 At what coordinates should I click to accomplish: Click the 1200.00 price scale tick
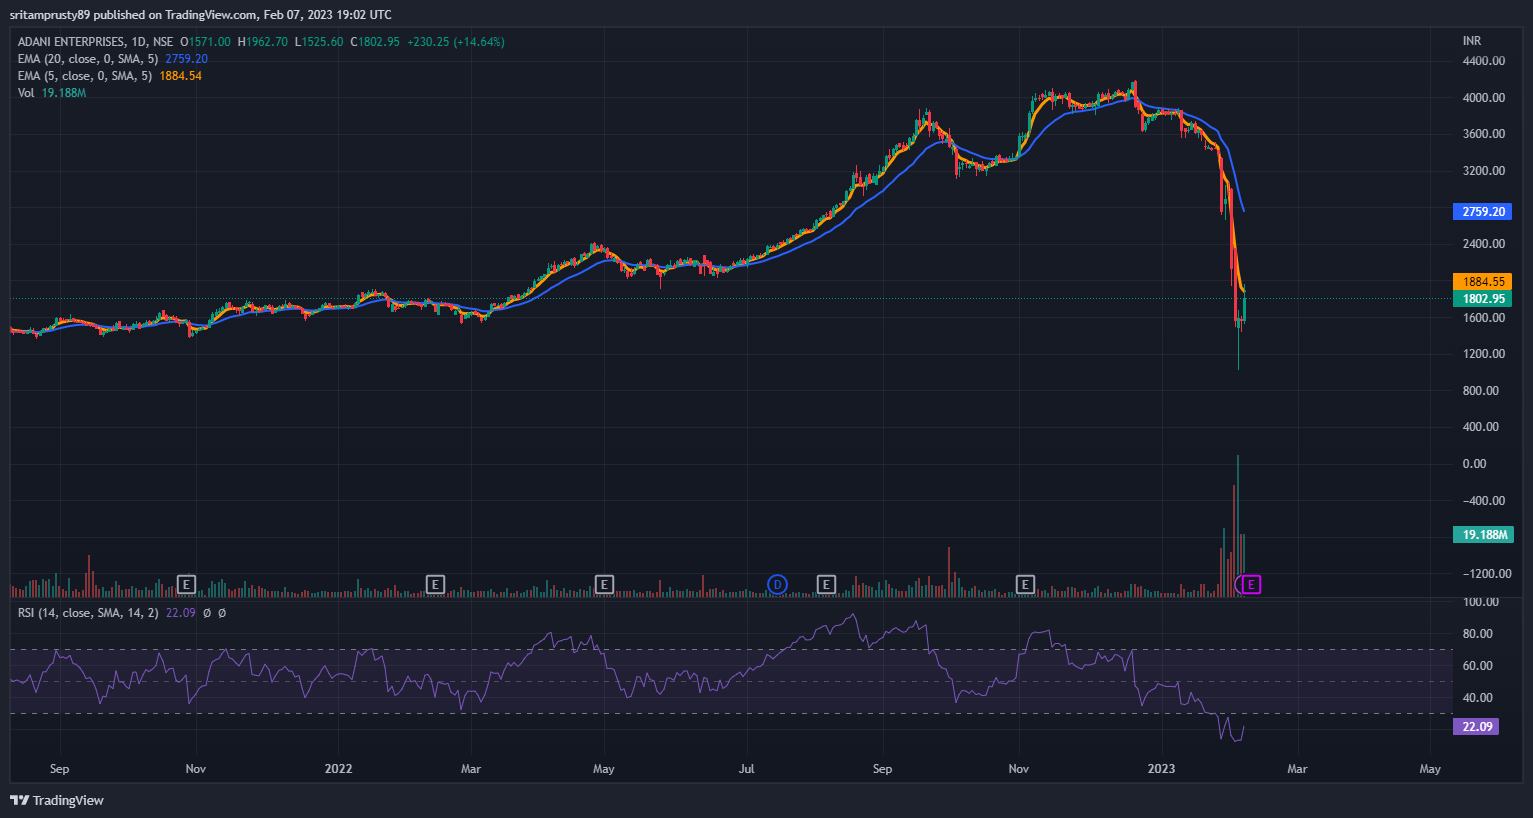point(1484,354)
